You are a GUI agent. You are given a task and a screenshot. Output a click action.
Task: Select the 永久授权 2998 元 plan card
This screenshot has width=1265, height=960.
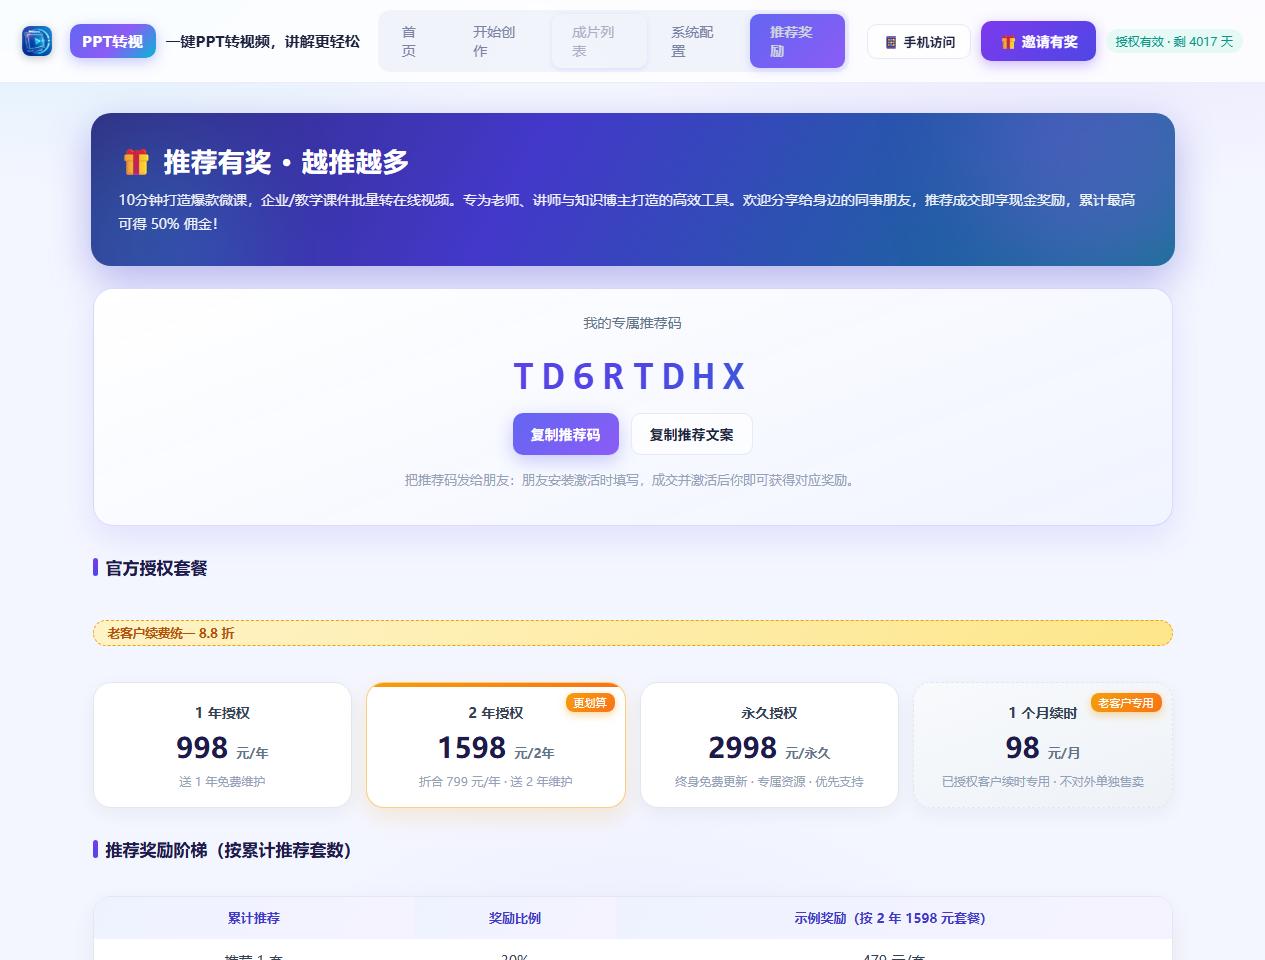[x=769, y=745]
